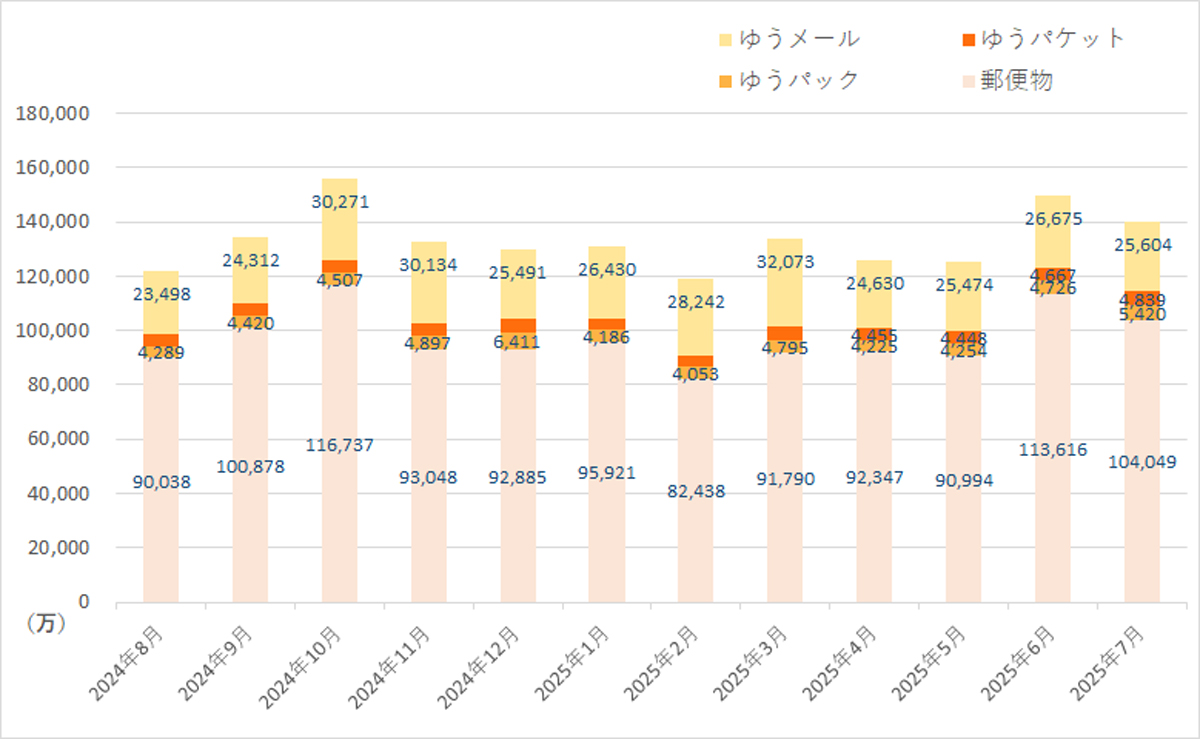Click the 23,498 data label
This screenshot has width=1200, height=739.
[x=161, y=294]
